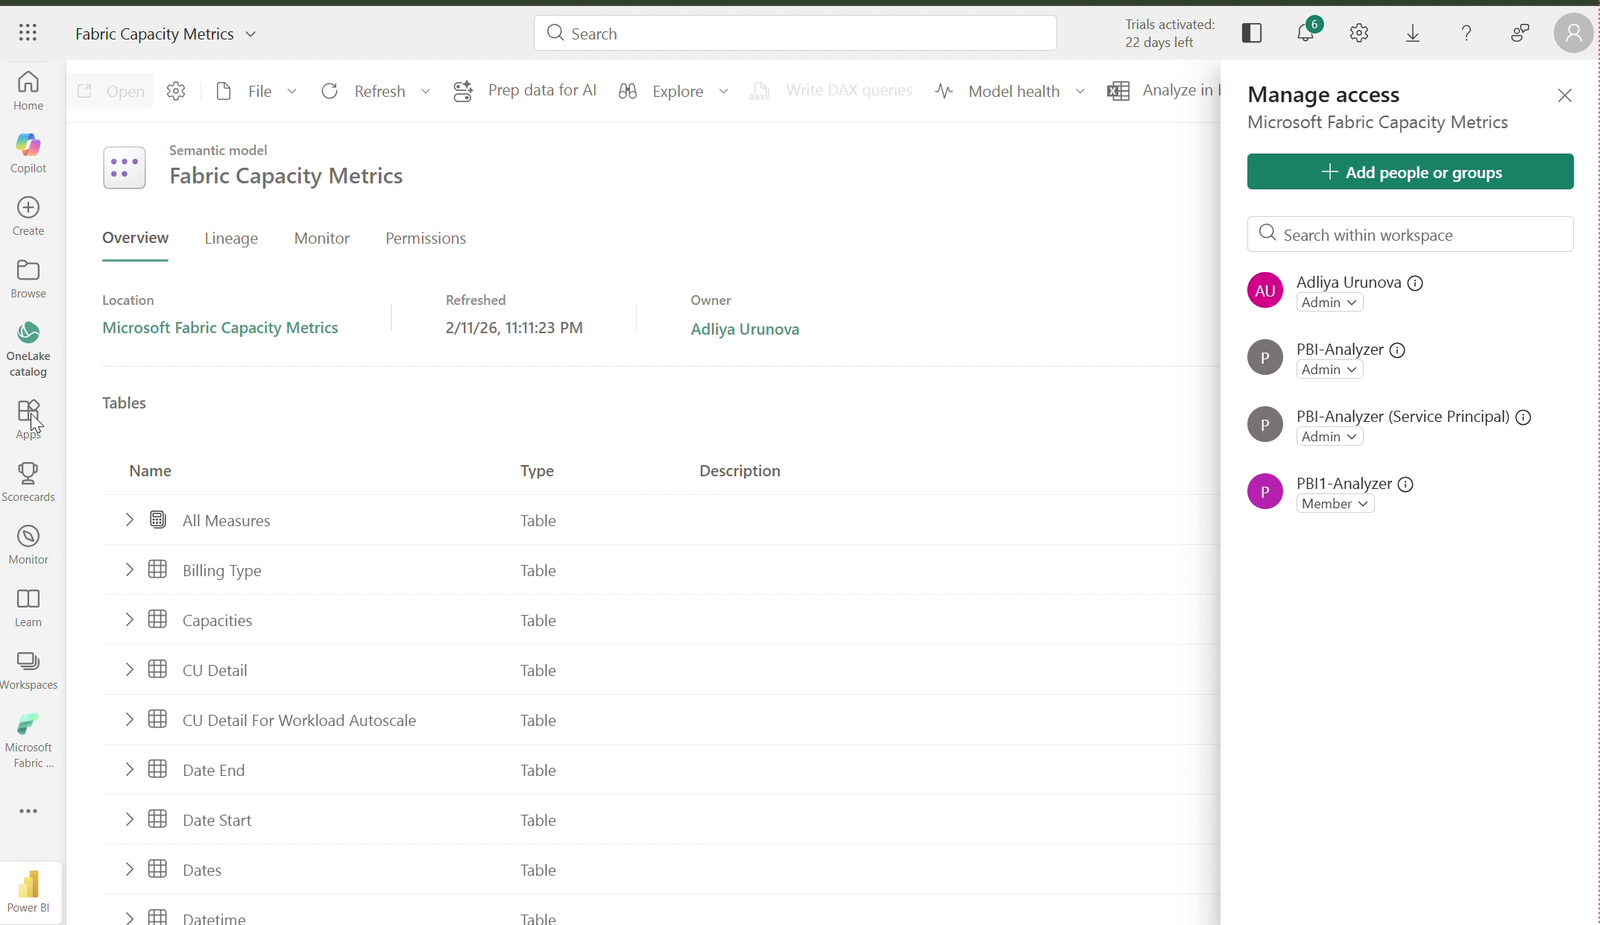This screenshot has width=1600, height=925.
Task: Click the Power BI experience switcher
Action: 28,892
